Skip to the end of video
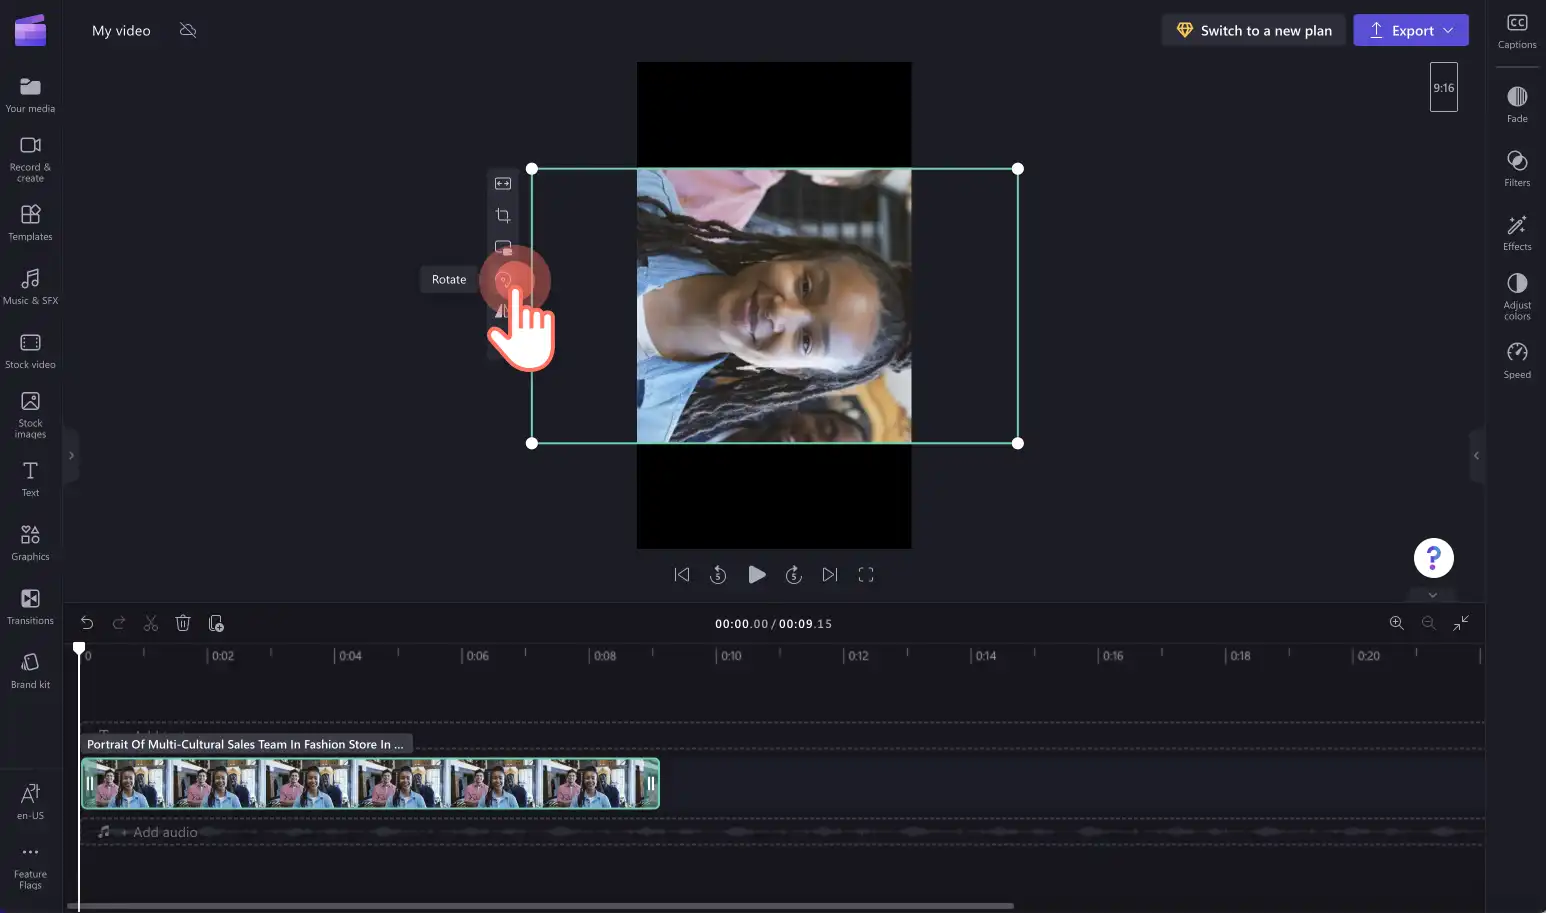 tap(830, 574)
